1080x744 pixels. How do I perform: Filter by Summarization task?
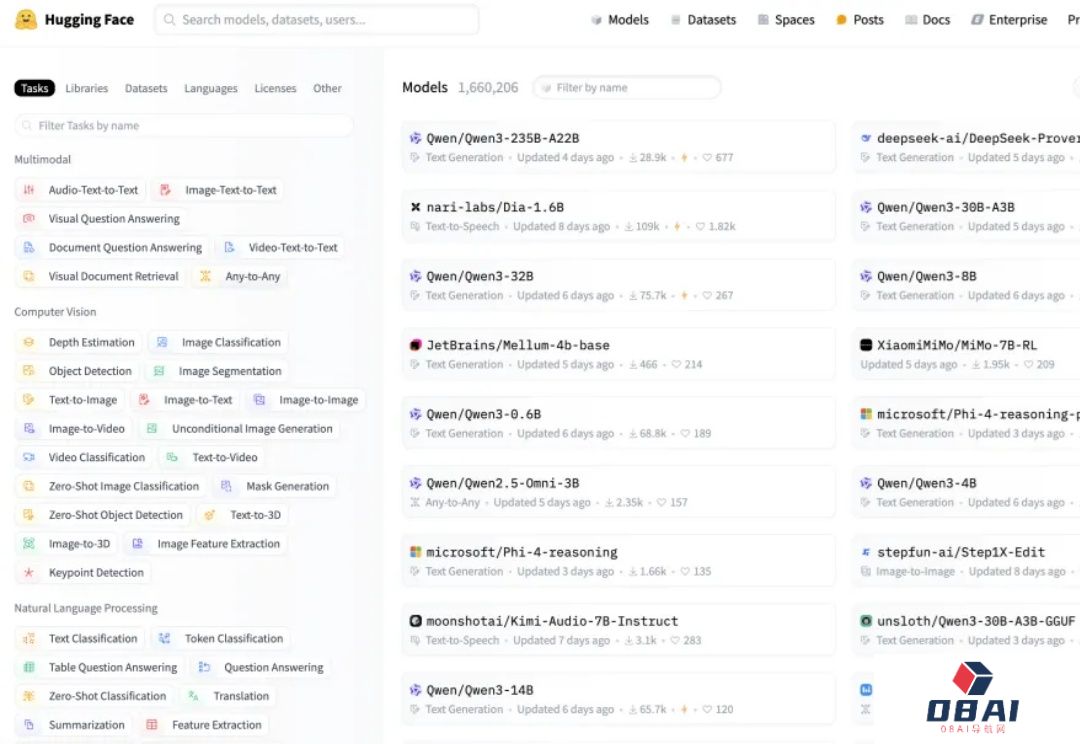point(74,725)
